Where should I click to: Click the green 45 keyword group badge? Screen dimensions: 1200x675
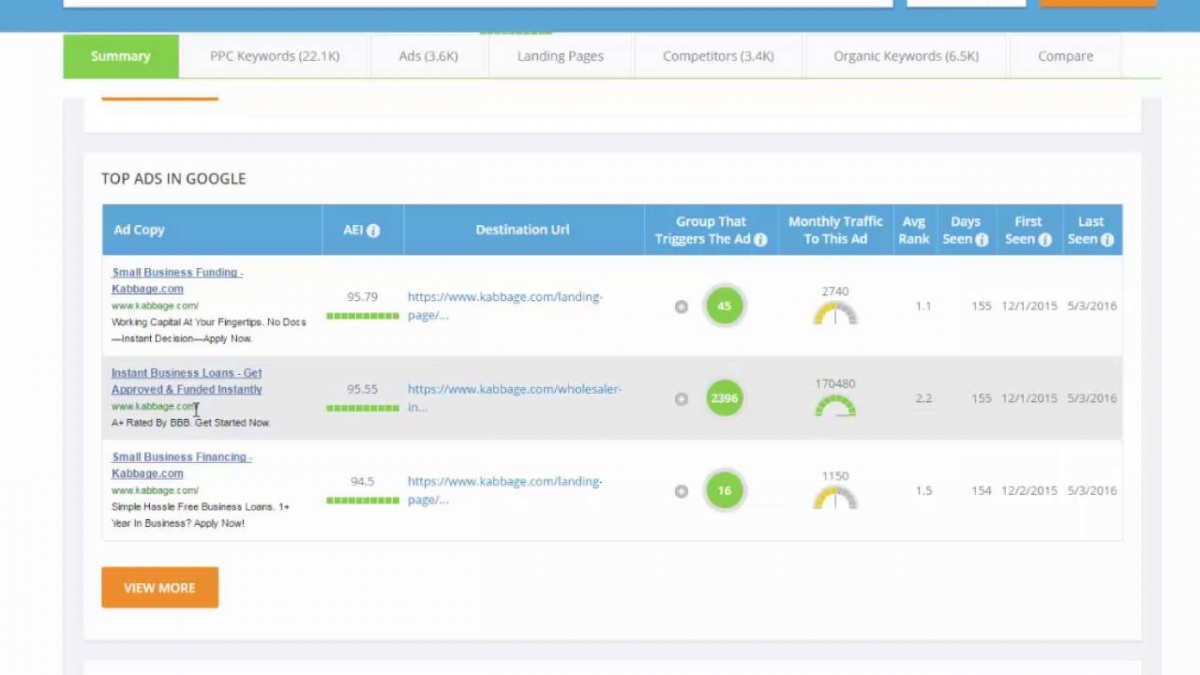coord(724,306)
